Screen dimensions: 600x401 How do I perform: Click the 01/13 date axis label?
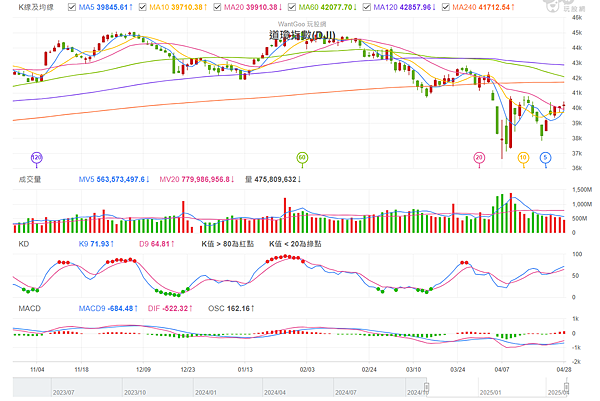point(245,370)
